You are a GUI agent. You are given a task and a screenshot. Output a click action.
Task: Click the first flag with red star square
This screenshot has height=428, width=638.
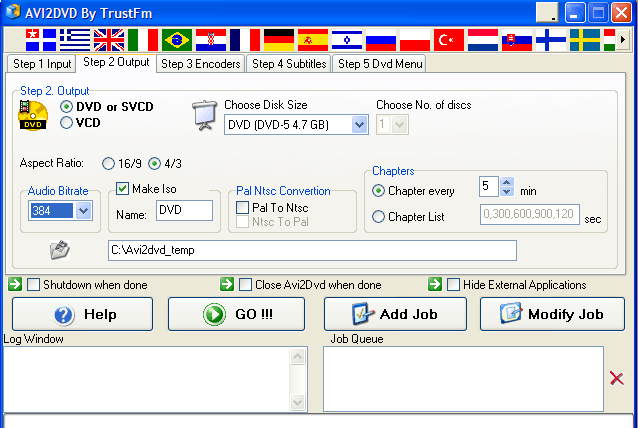(41, 40)
